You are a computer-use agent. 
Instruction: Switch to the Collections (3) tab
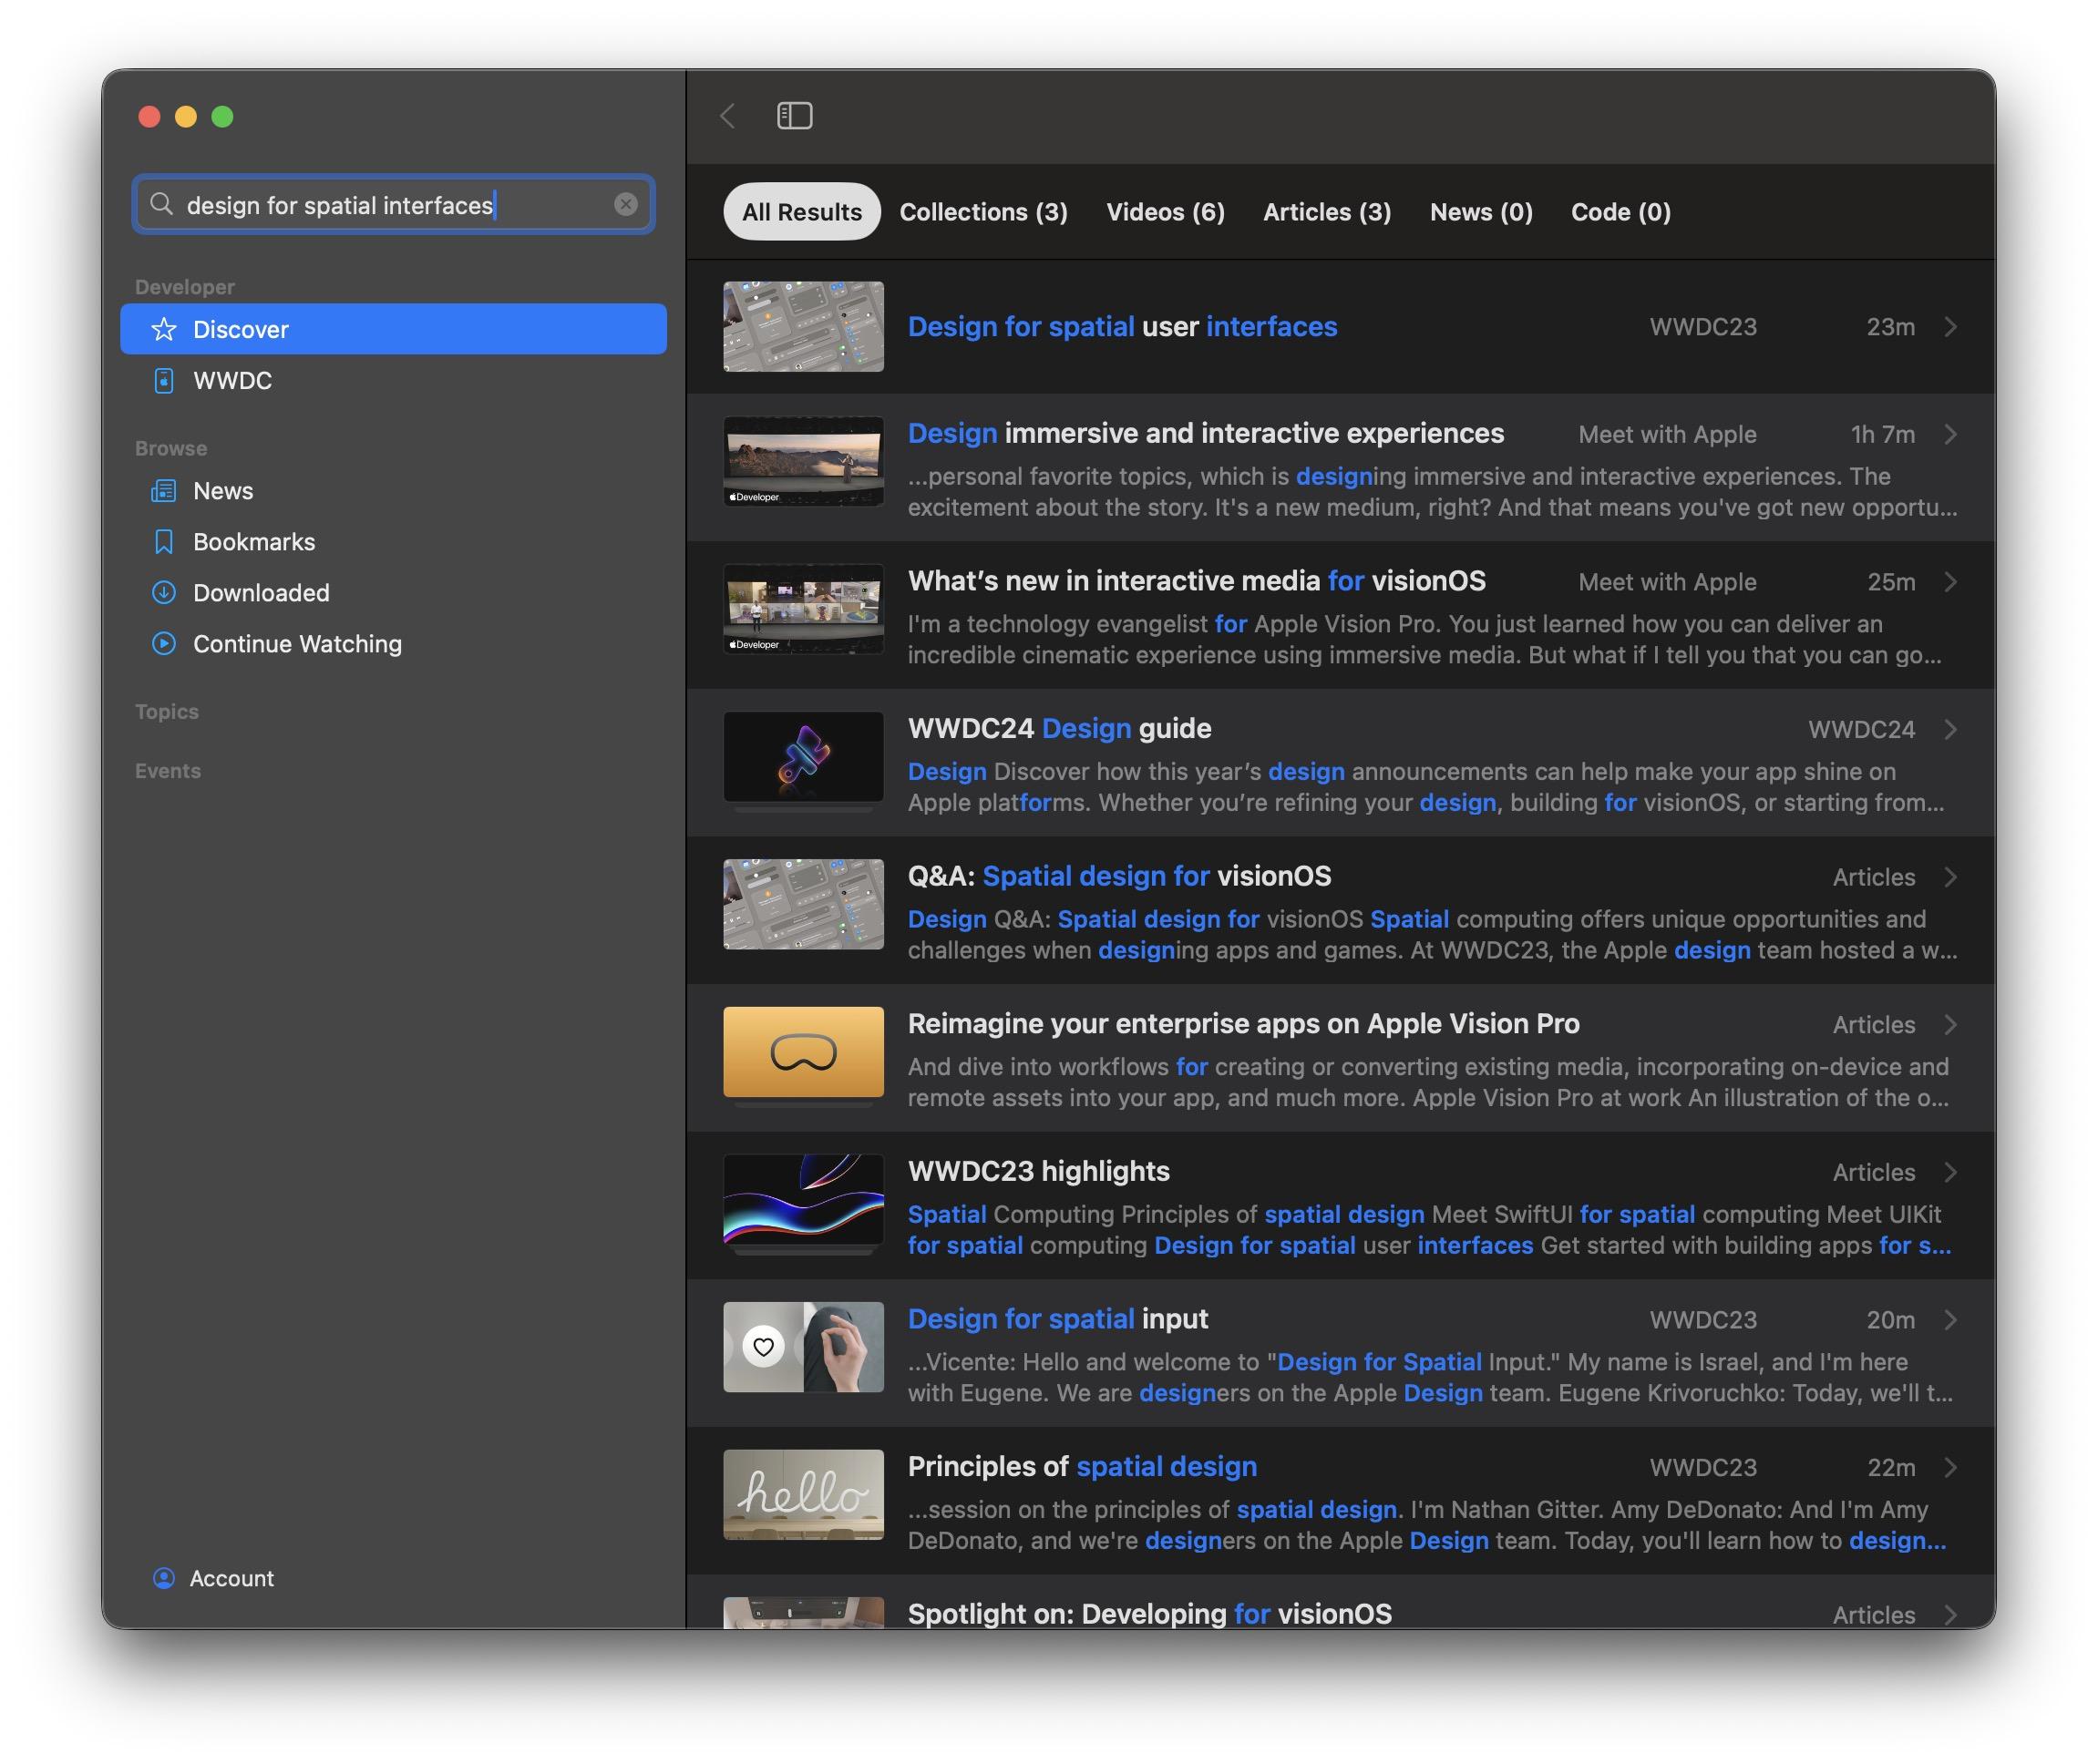pyautogui.click(x=984, y=211)
